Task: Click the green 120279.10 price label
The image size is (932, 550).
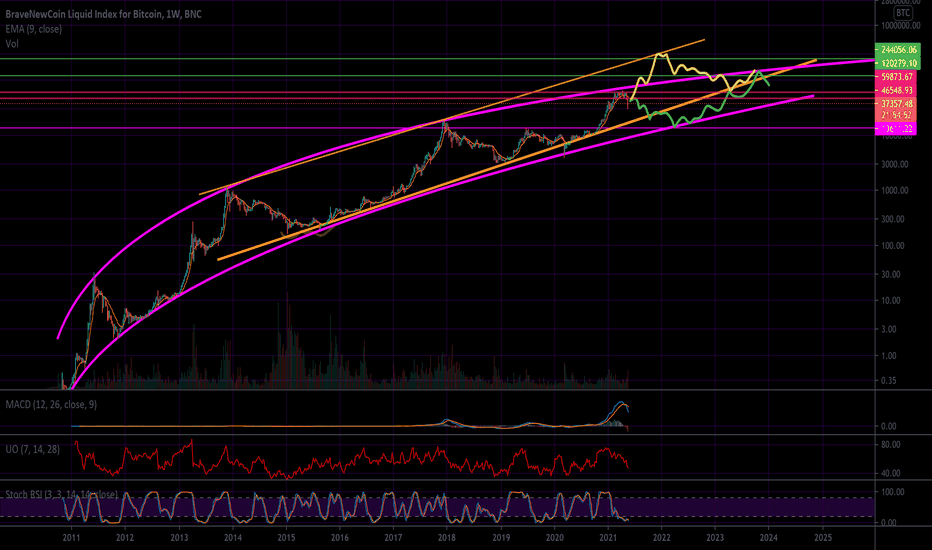Action: coord(899,63)
